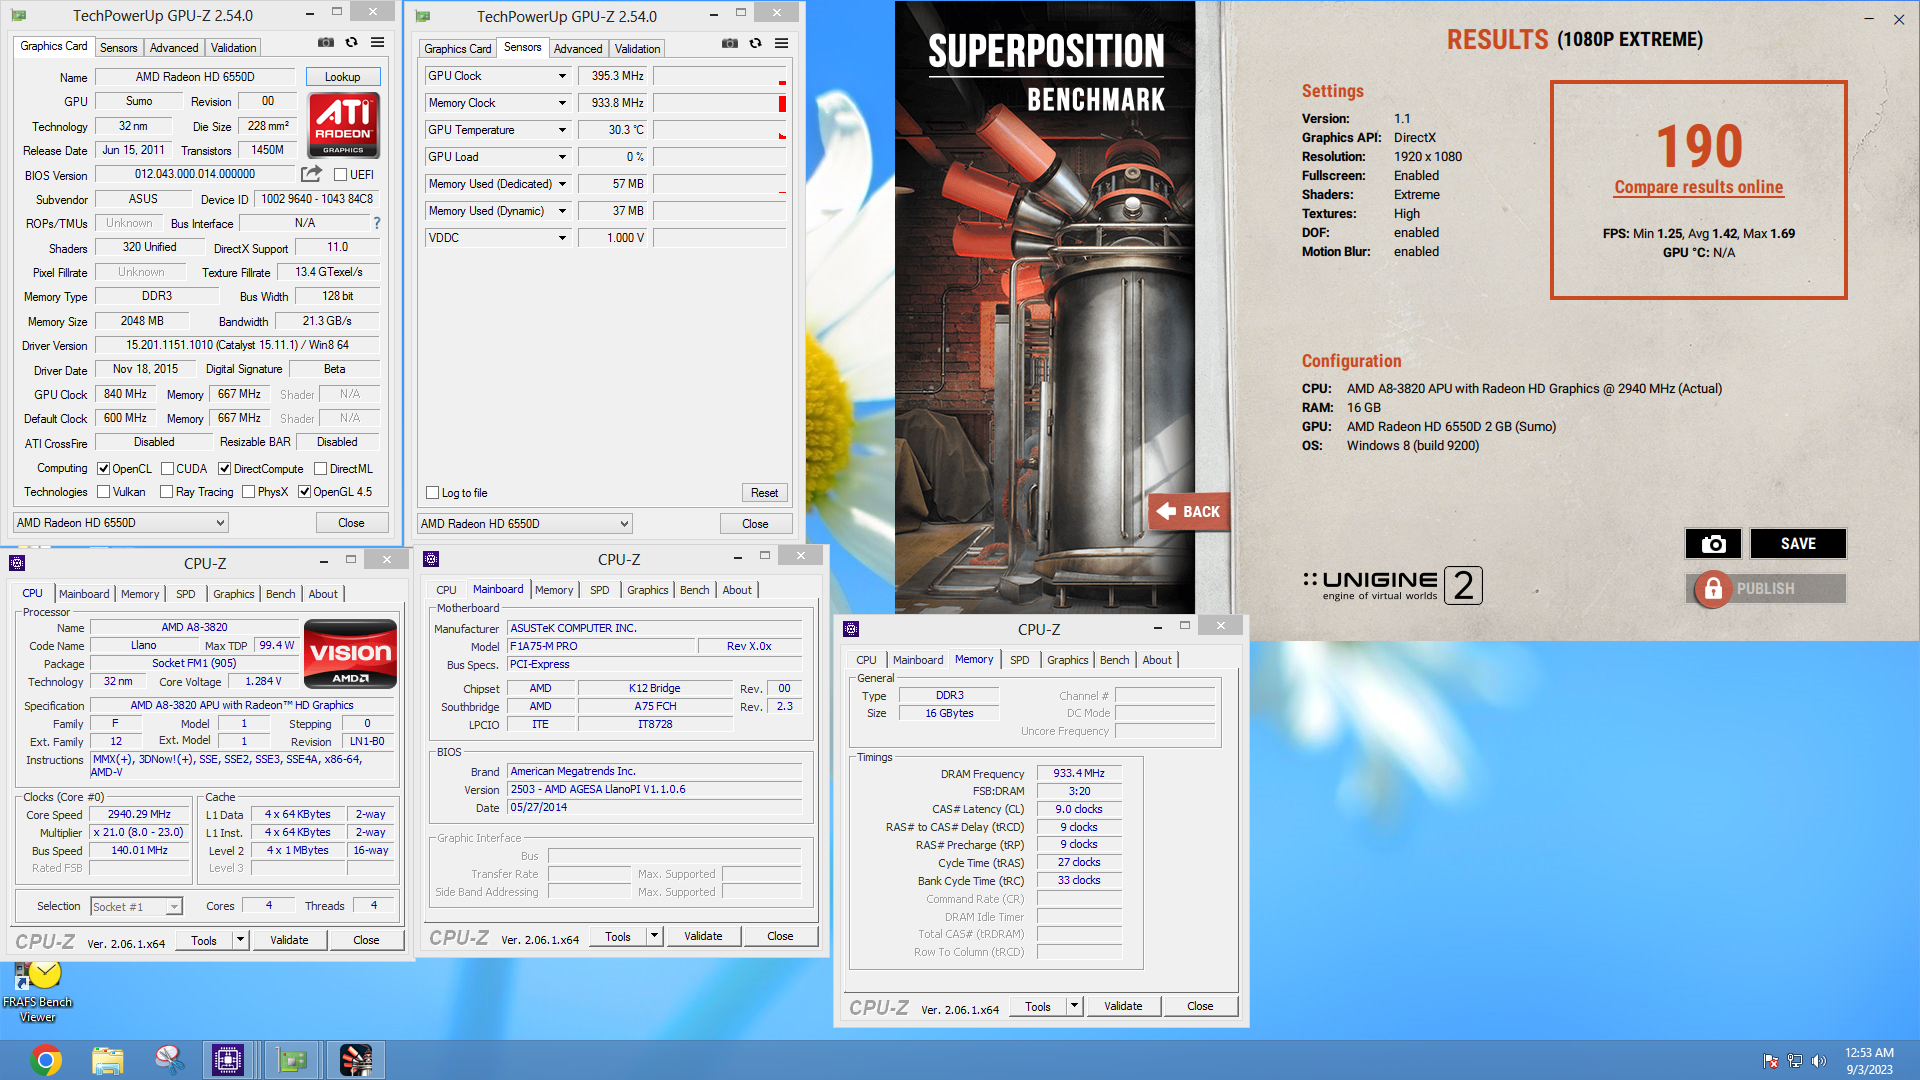The height and width of the screenshot is (1080, 1920).
Task: Click the BIOS Version value field
Action: pos(195,174)
